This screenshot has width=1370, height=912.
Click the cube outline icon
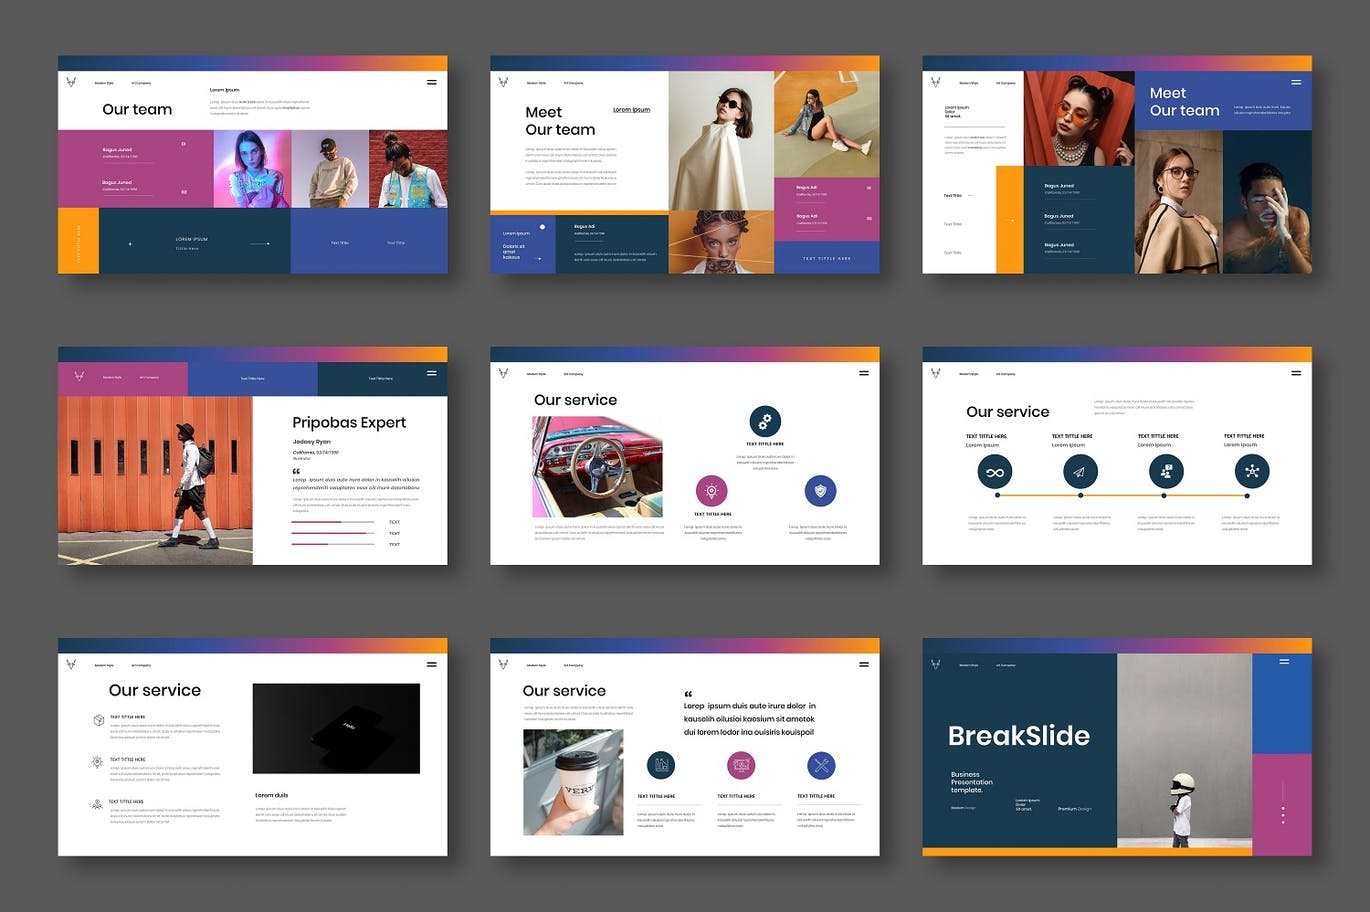[98, 720]
